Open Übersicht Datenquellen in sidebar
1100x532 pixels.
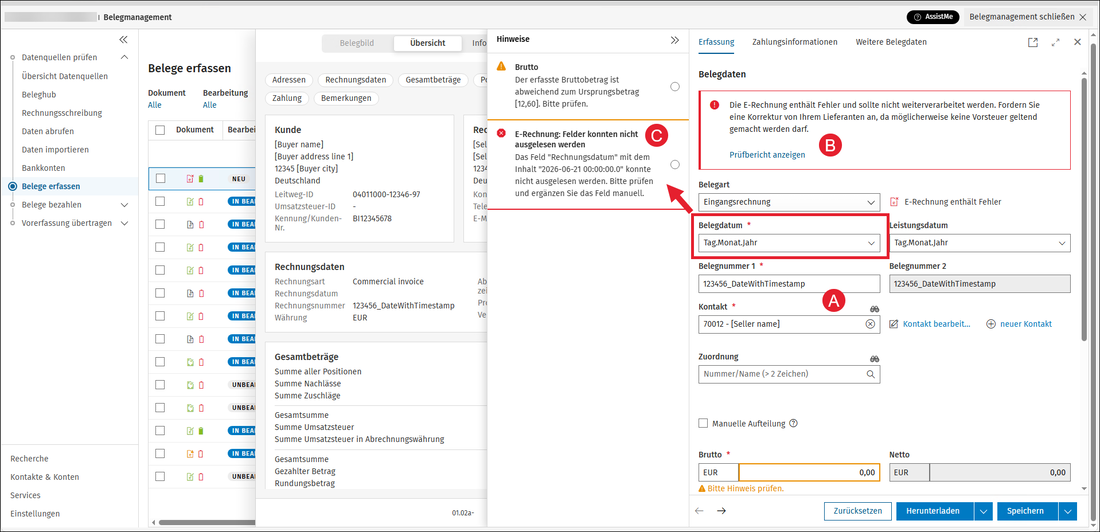[65, 76]
